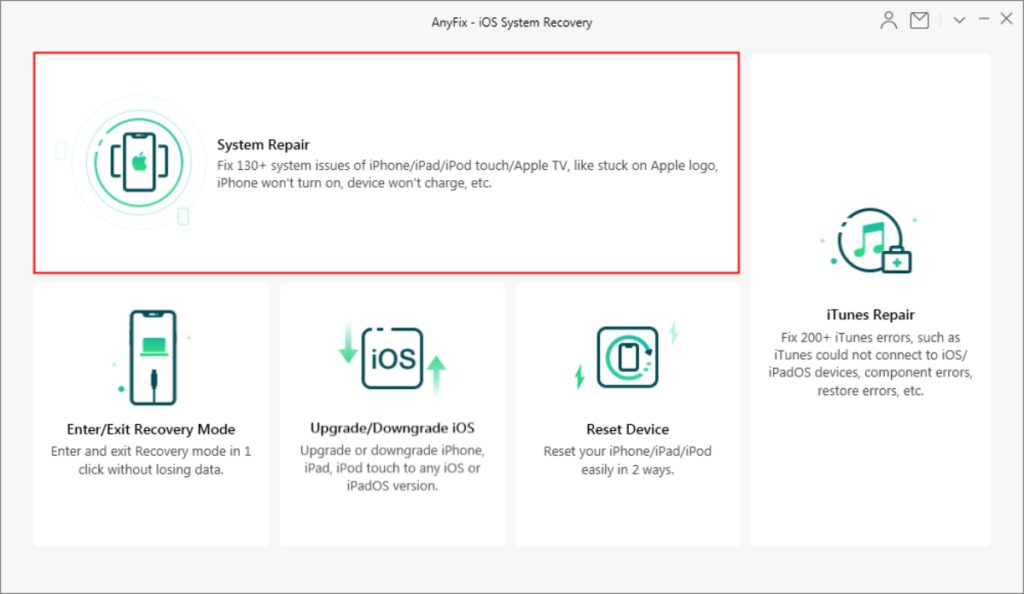Expand the title bar dropdown chevron

click(959, 20)
